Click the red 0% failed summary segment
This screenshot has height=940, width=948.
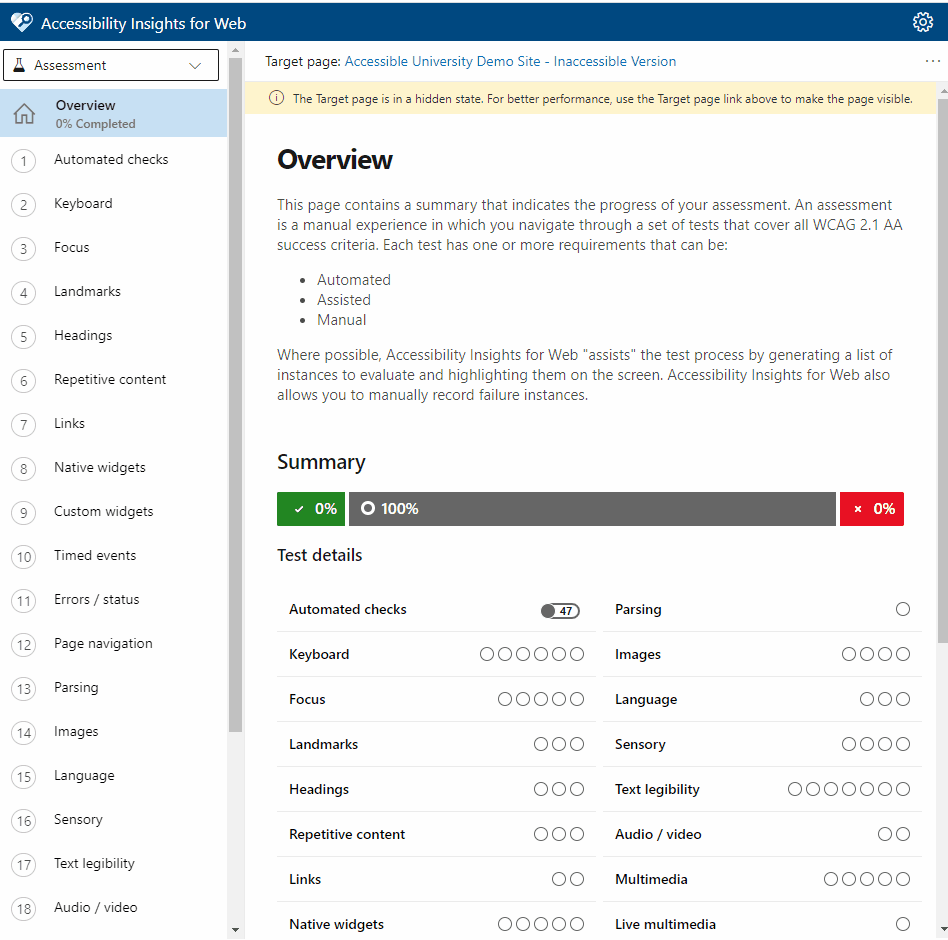click(872, 509)
